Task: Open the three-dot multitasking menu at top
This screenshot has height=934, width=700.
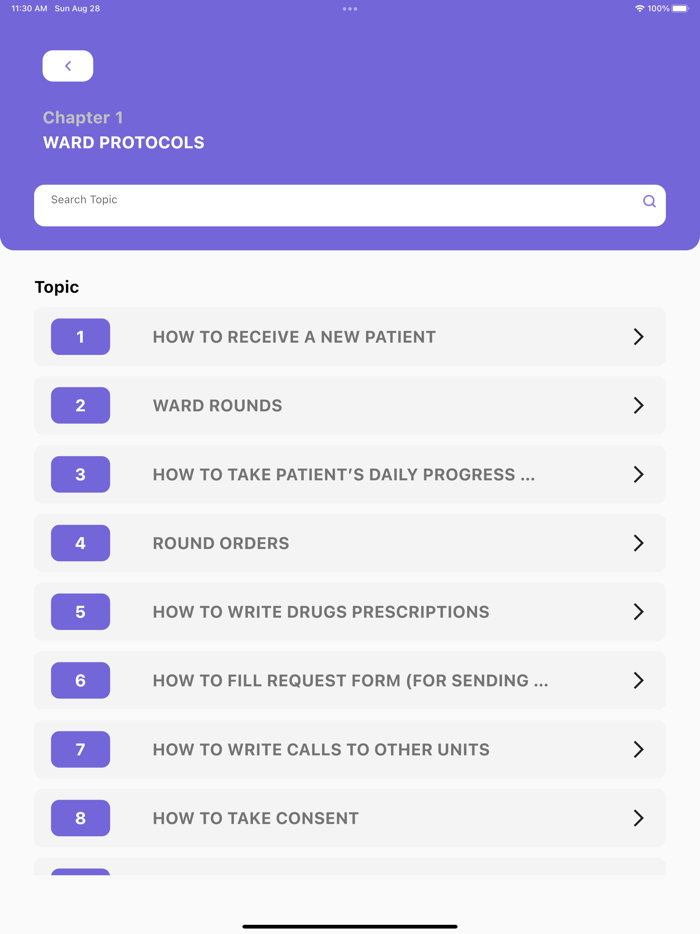Action: click(350, 9)
